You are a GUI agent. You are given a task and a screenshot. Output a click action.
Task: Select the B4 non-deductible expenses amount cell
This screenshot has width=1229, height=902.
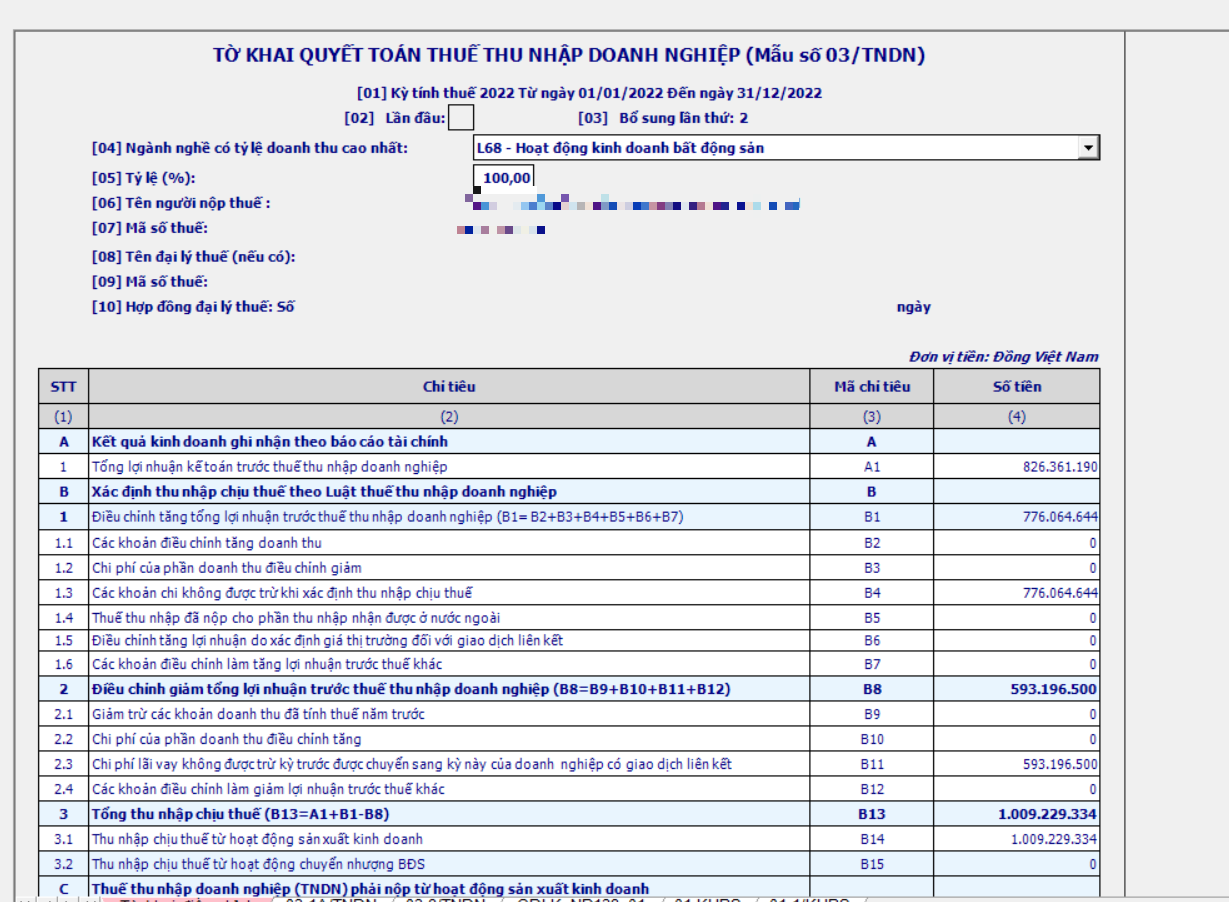click(1016, 593)
